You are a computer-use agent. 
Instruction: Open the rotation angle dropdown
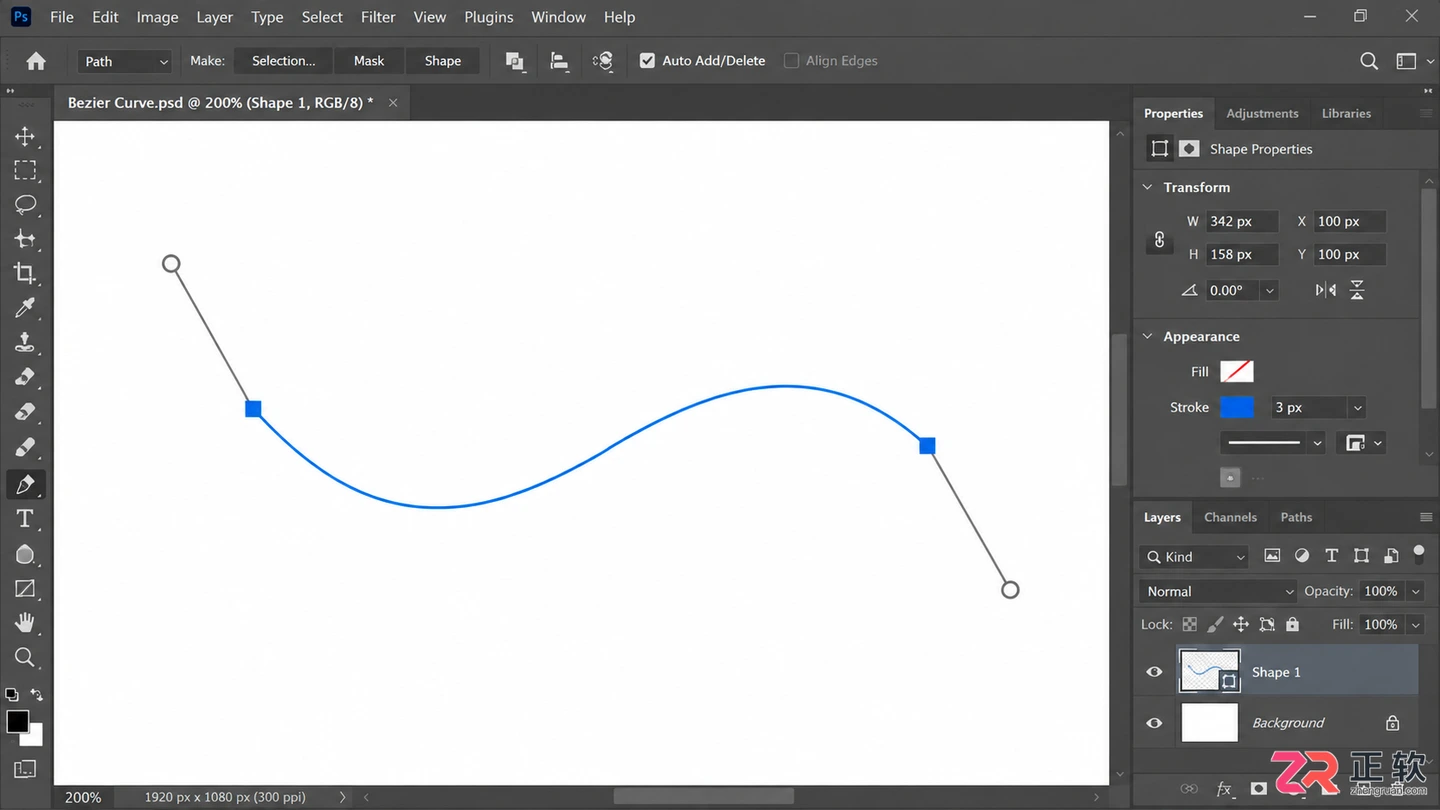1269,290
